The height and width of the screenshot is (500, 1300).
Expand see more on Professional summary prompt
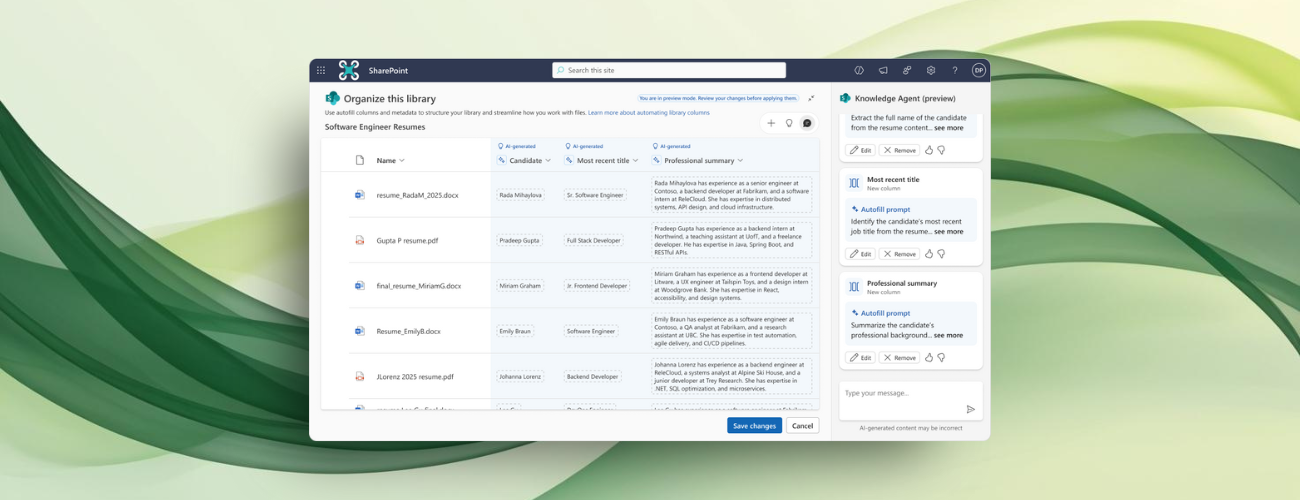(x=949, y=335)
